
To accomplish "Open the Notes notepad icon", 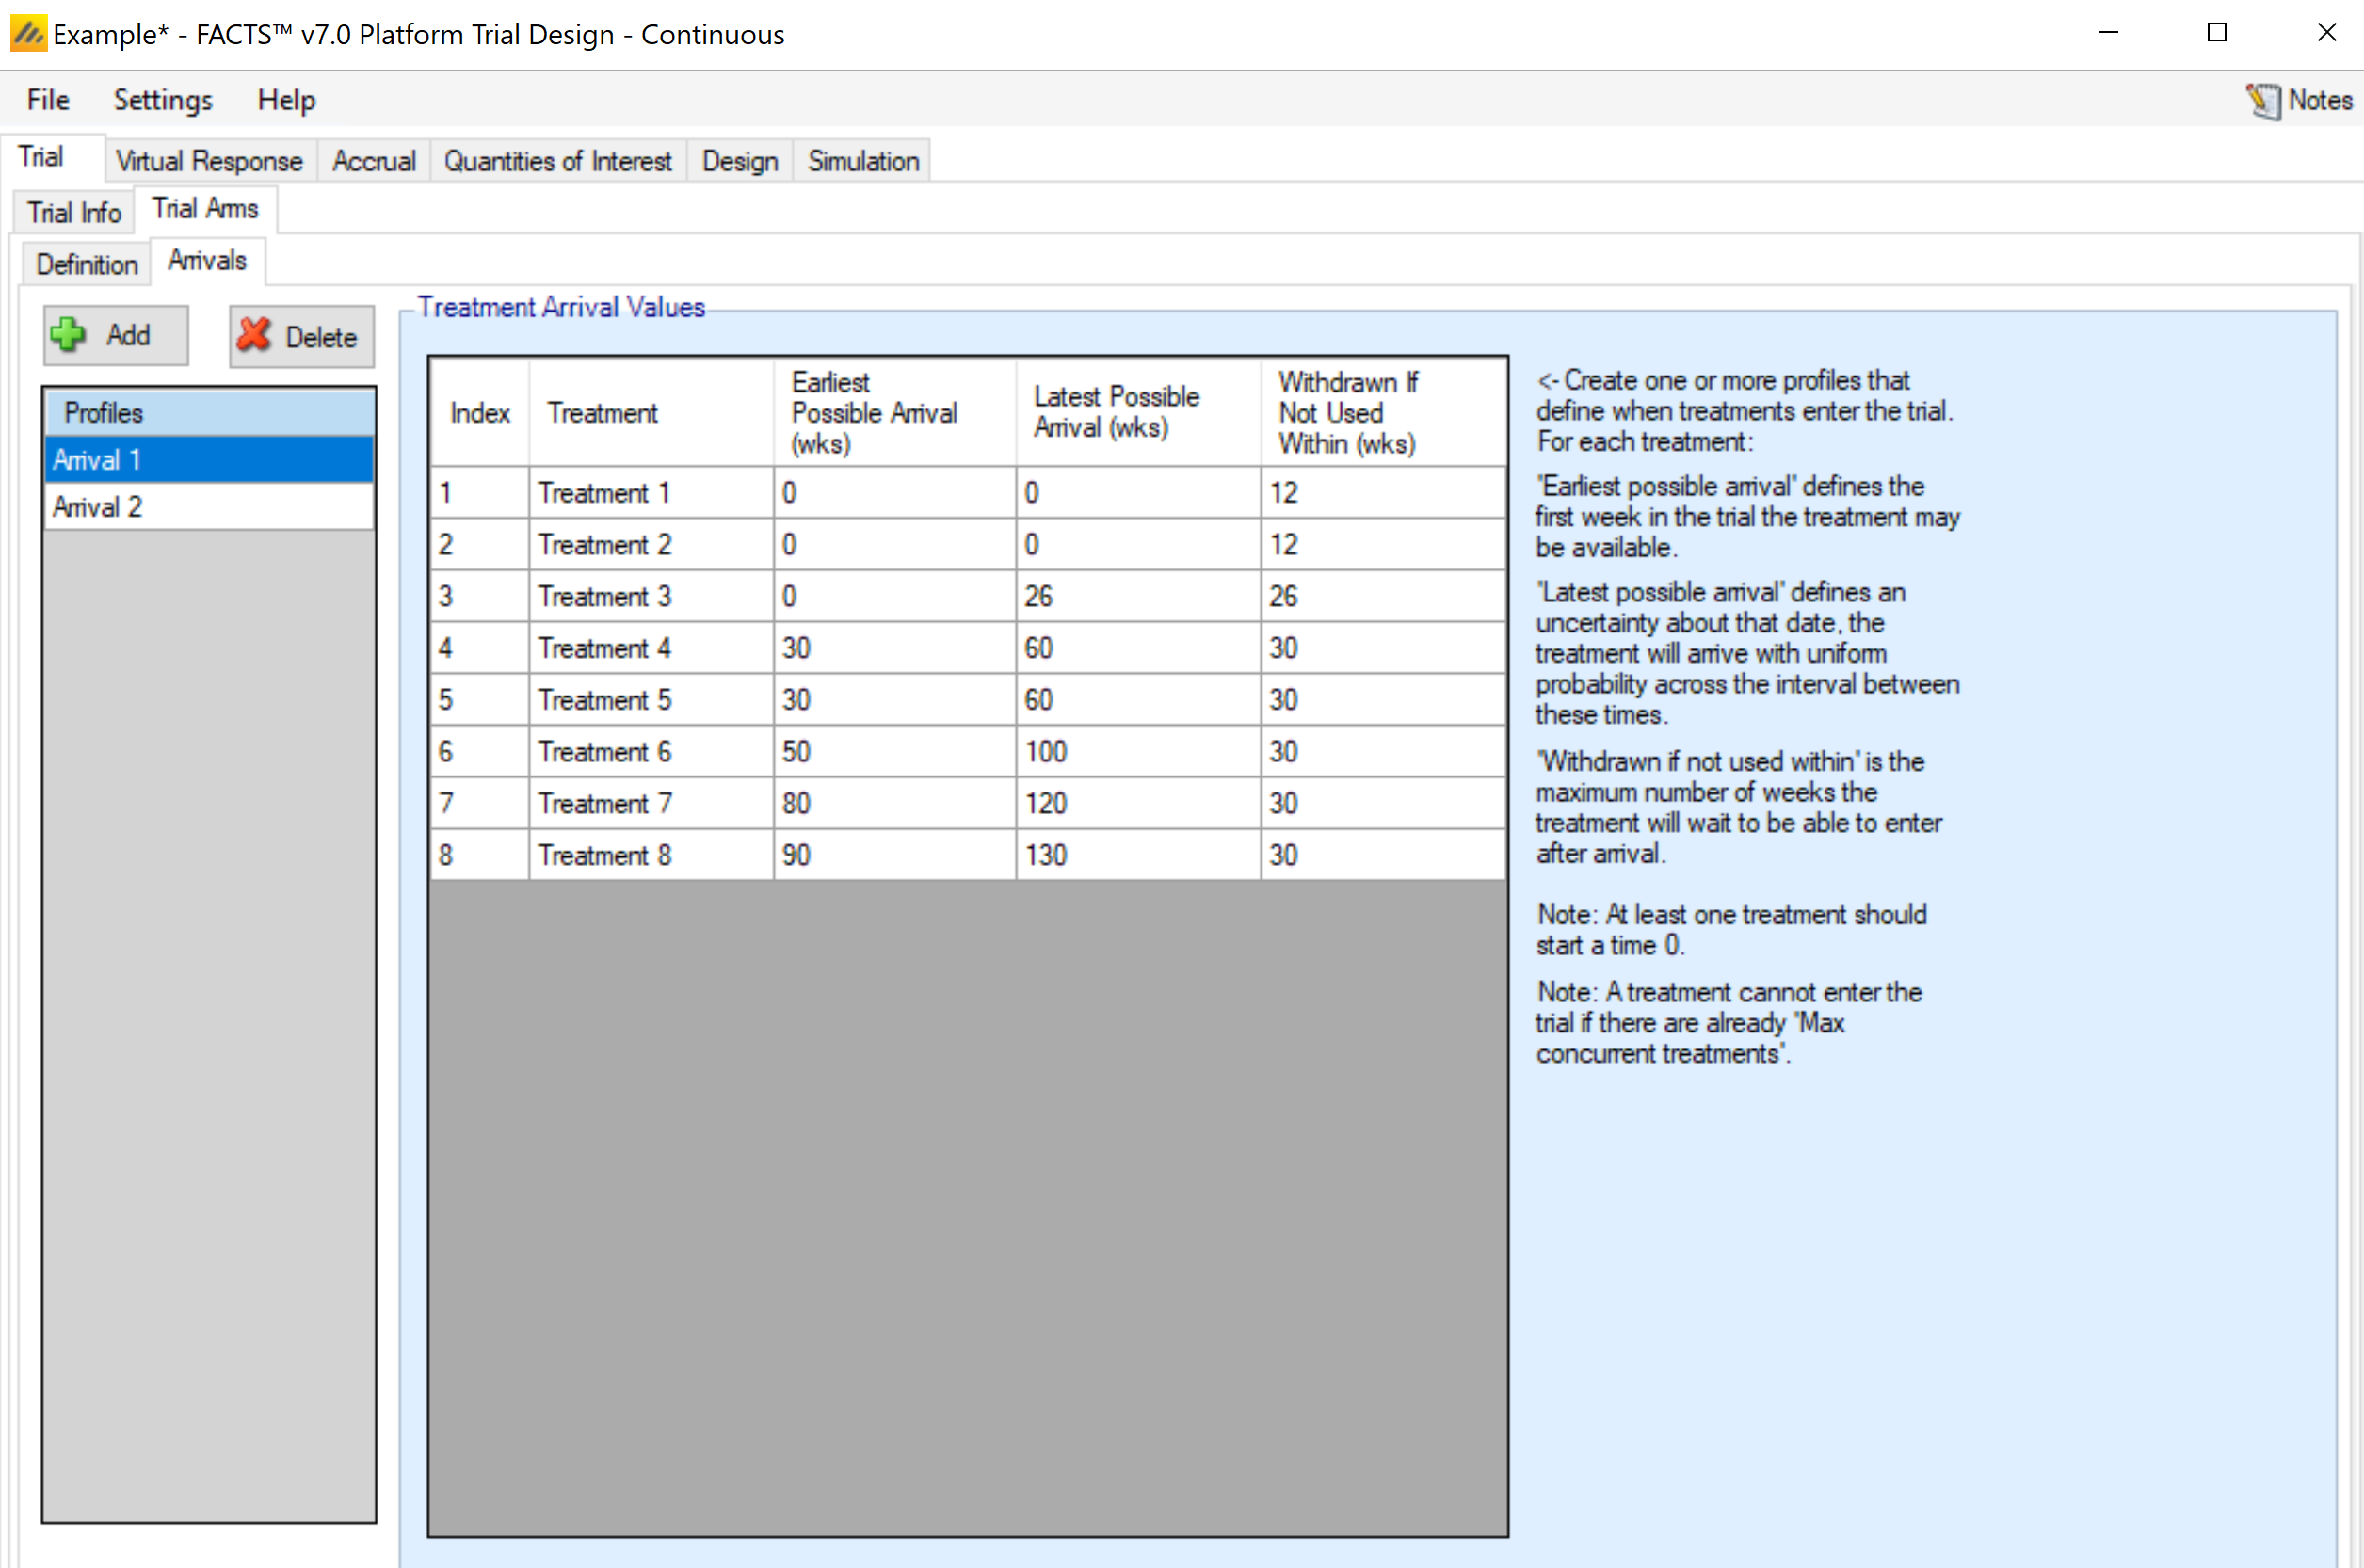I will click(2263, 100).
